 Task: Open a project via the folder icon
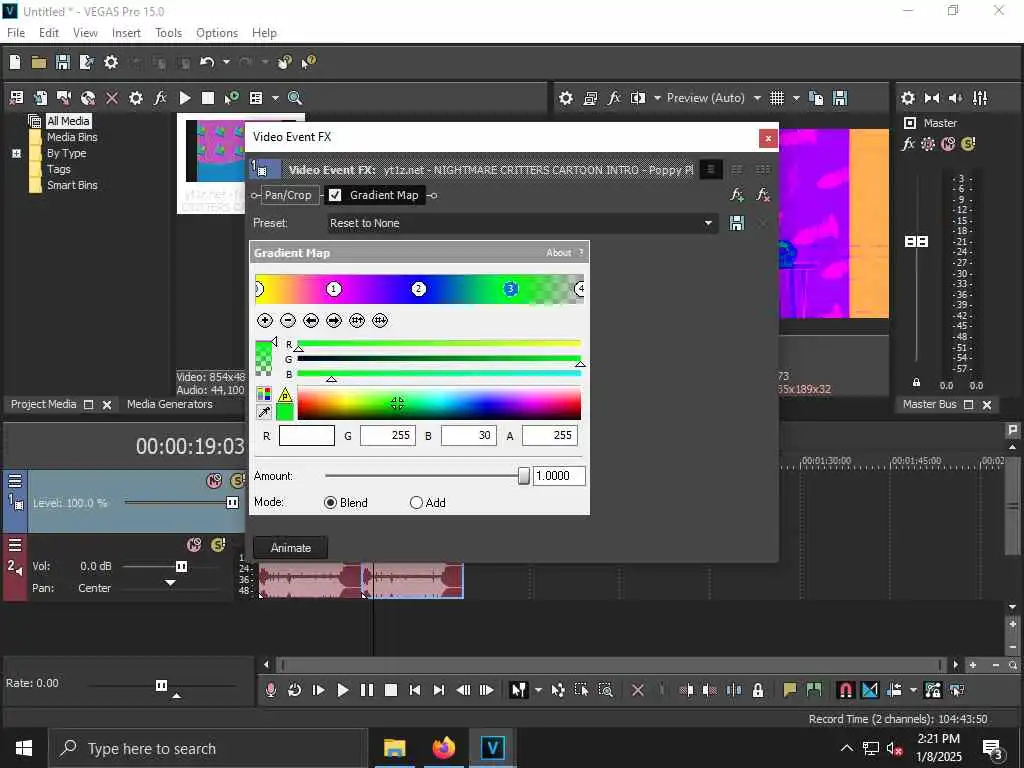(39, 62)
